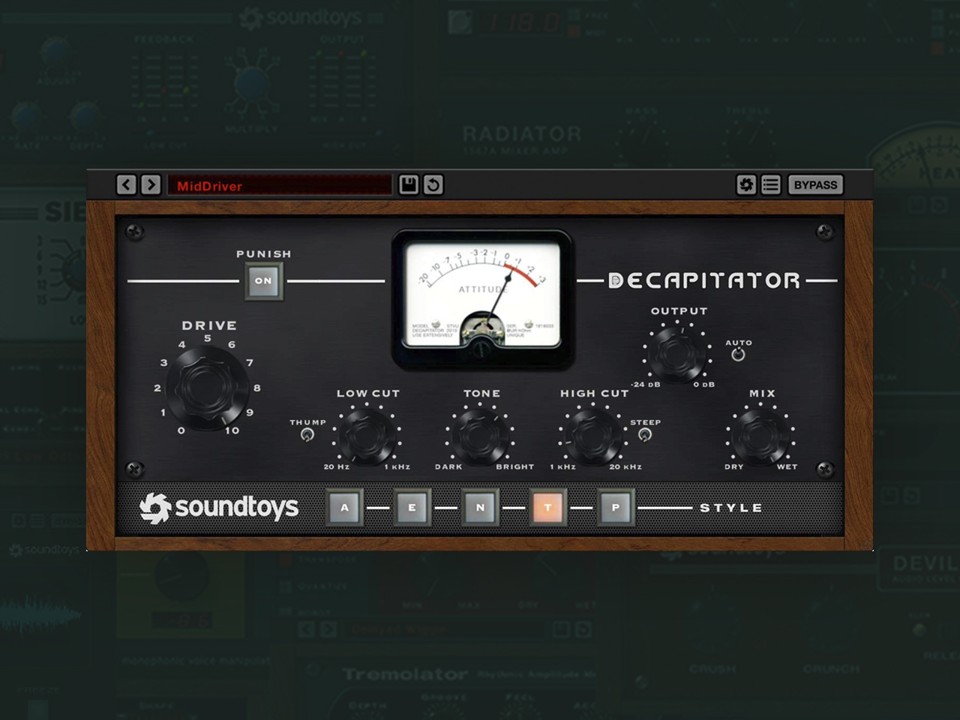Open Decapitator settings gear
The image size is (960, 720).
(746, 184)
